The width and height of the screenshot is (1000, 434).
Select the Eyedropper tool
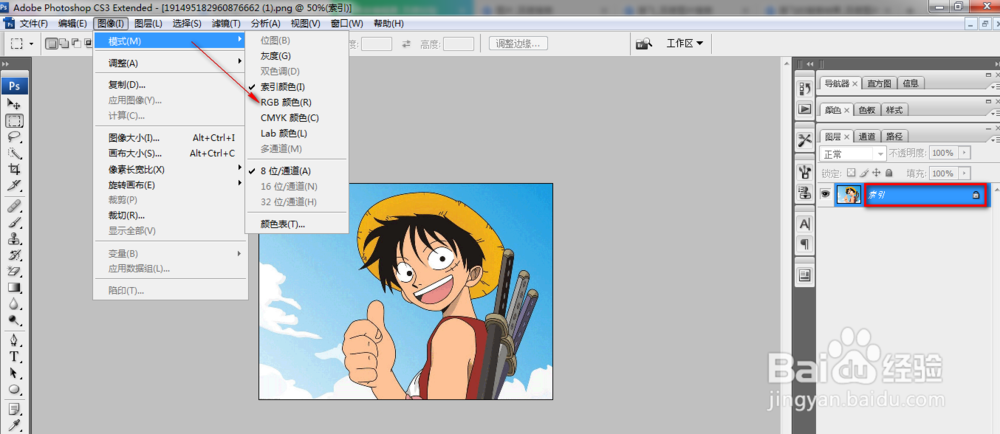tap(15, 425)
